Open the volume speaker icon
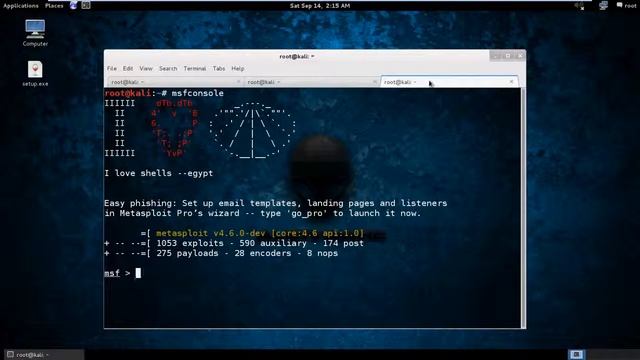 579,6
